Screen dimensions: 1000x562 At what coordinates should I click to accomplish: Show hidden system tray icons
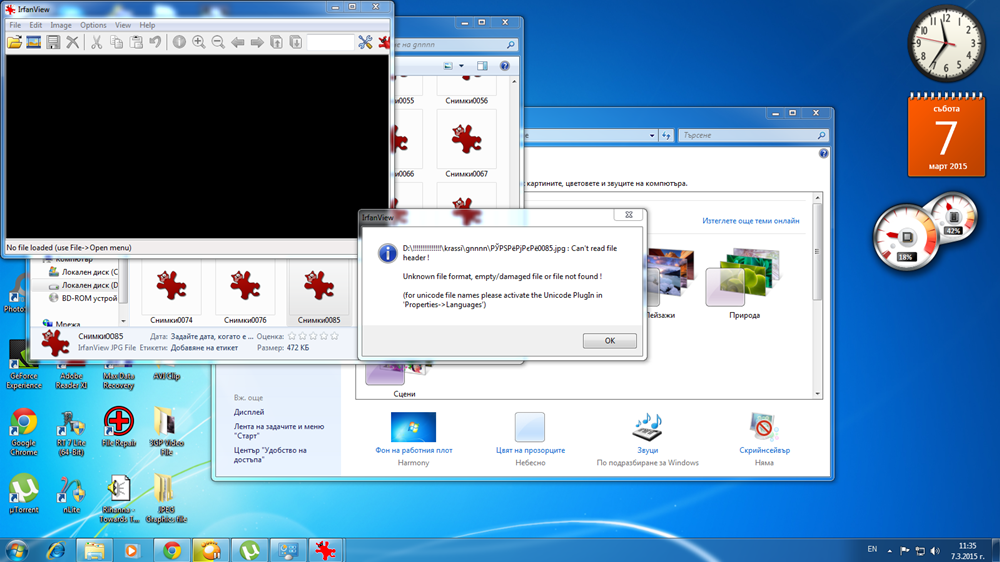click(x=889, y=551)
